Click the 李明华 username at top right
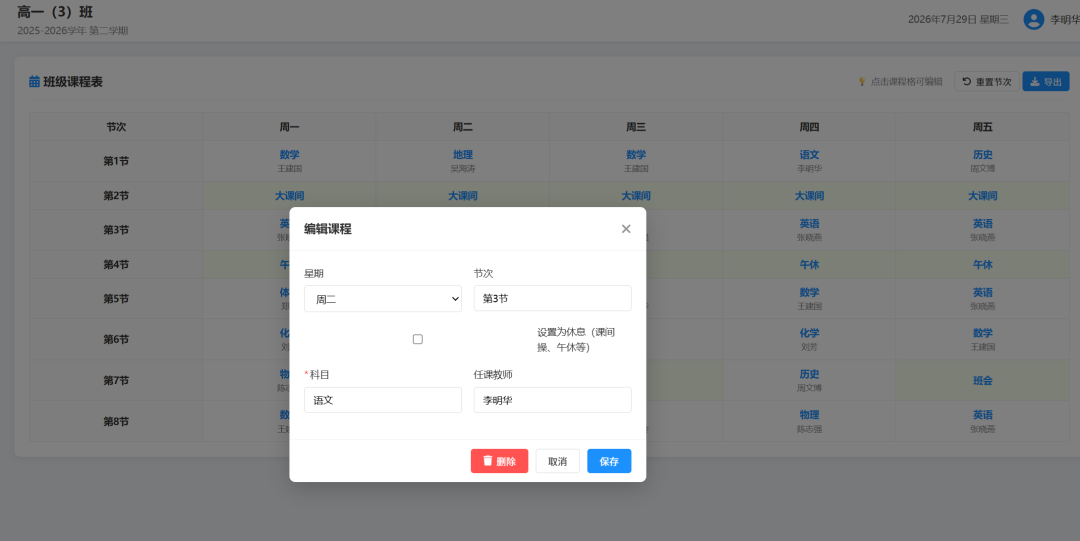The height and width of the screenshot is (541, 1080). 1065,20
